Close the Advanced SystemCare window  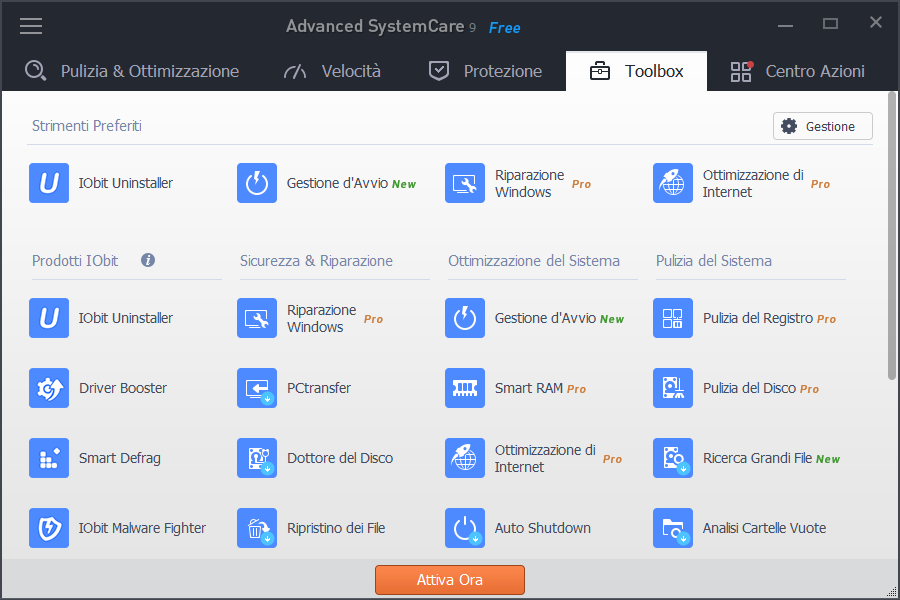click(875, 22)
